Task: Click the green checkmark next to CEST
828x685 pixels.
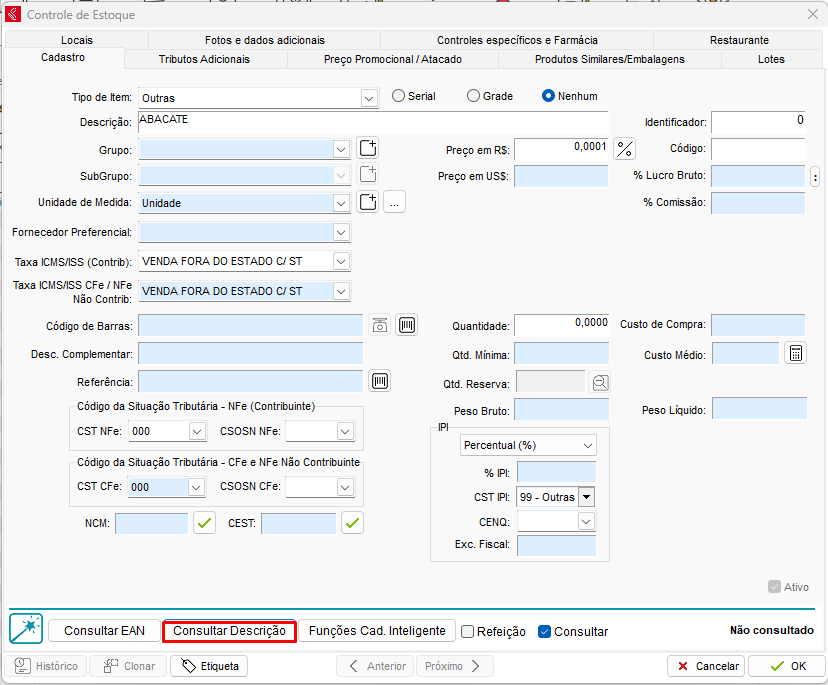Action: click(x=352, y=523)
